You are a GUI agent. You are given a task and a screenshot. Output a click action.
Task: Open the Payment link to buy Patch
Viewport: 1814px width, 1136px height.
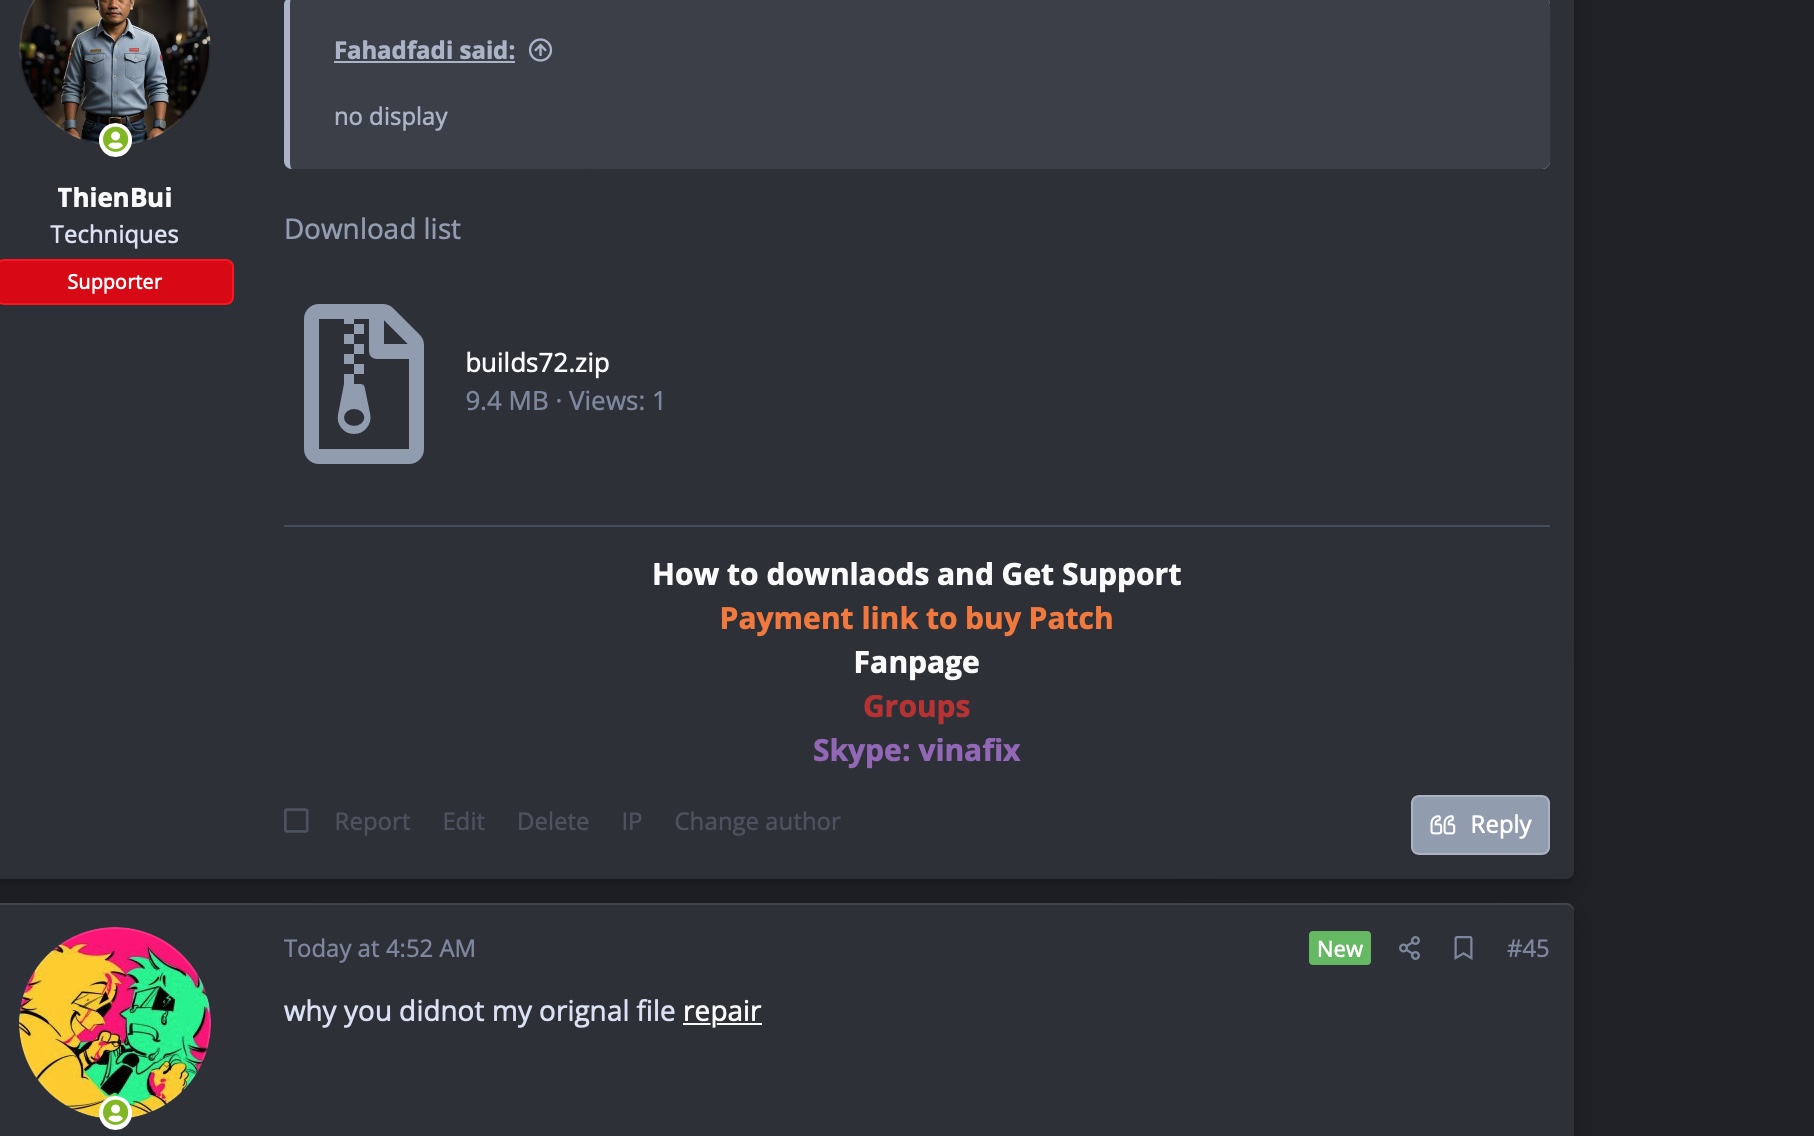coord(915,618)
